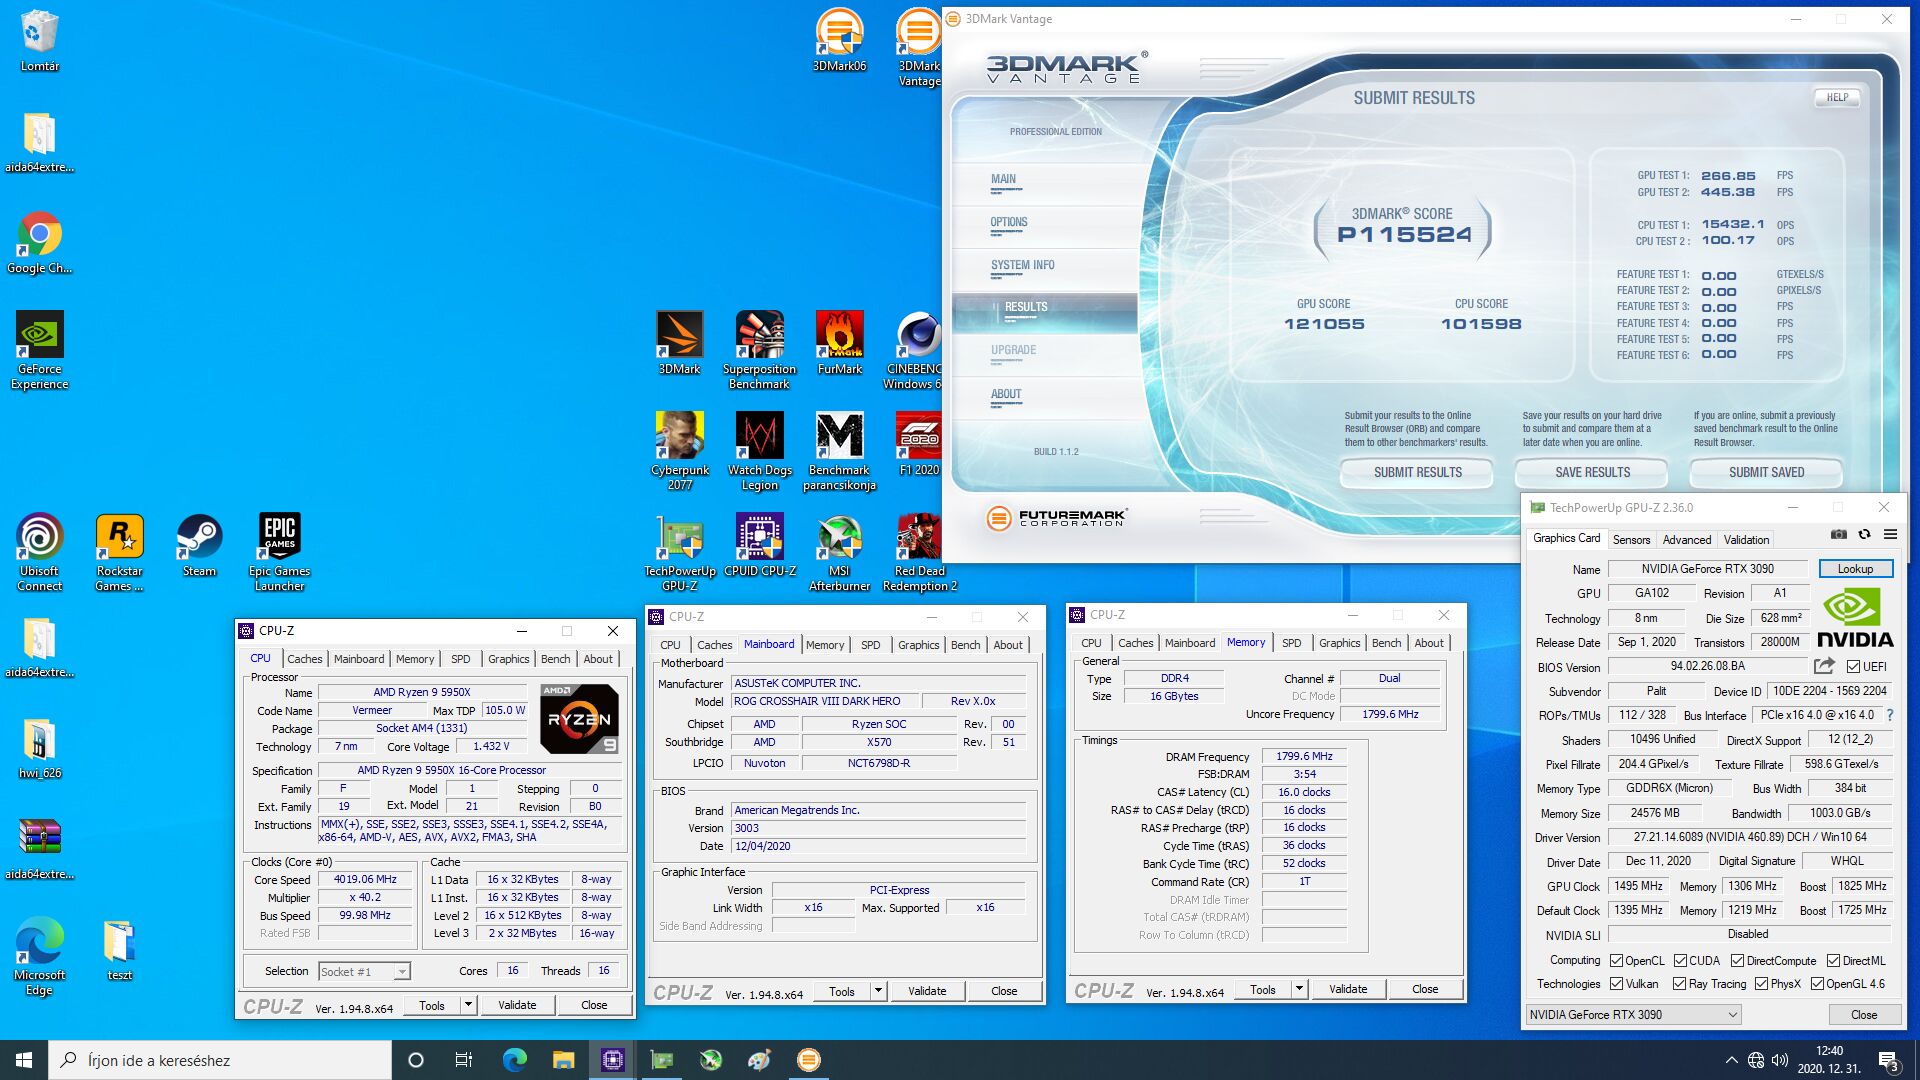Screen dimensions: 1920x1080
Task: Toggle the CUDA checkbox
Action: (x=1680, y=960)
